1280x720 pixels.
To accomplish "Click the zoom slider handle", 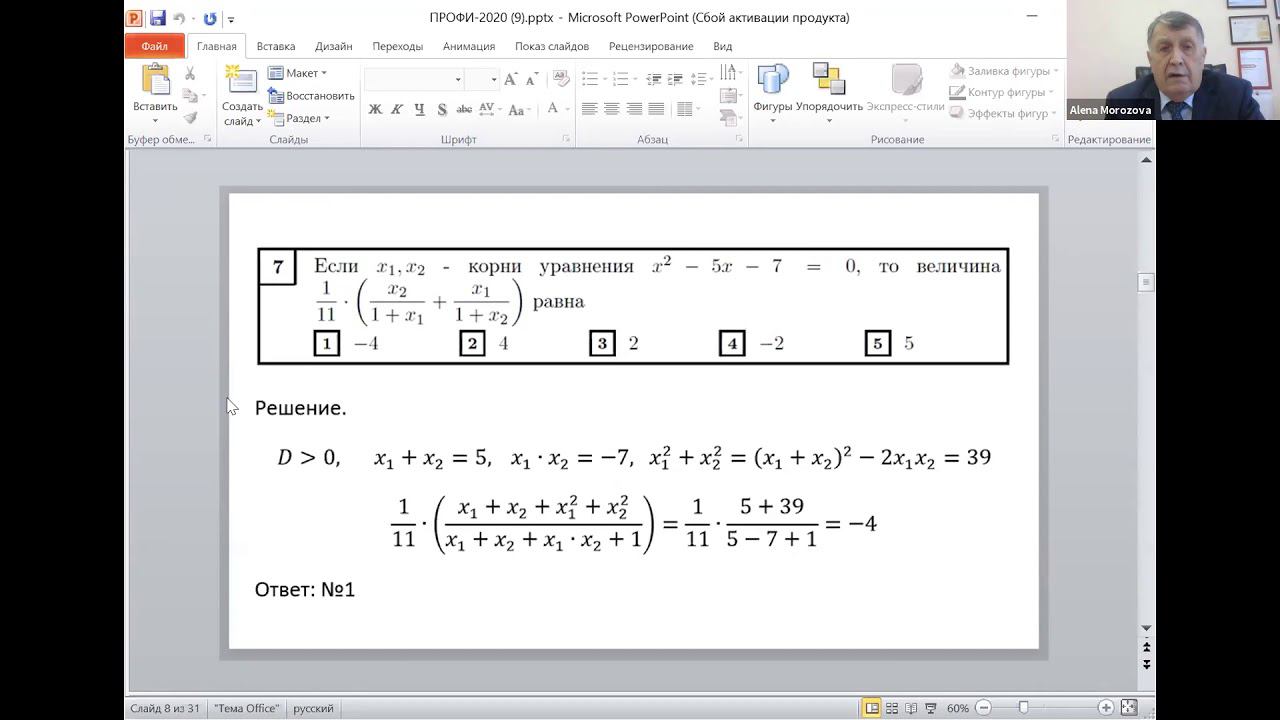I will (x=1023, y=708).
